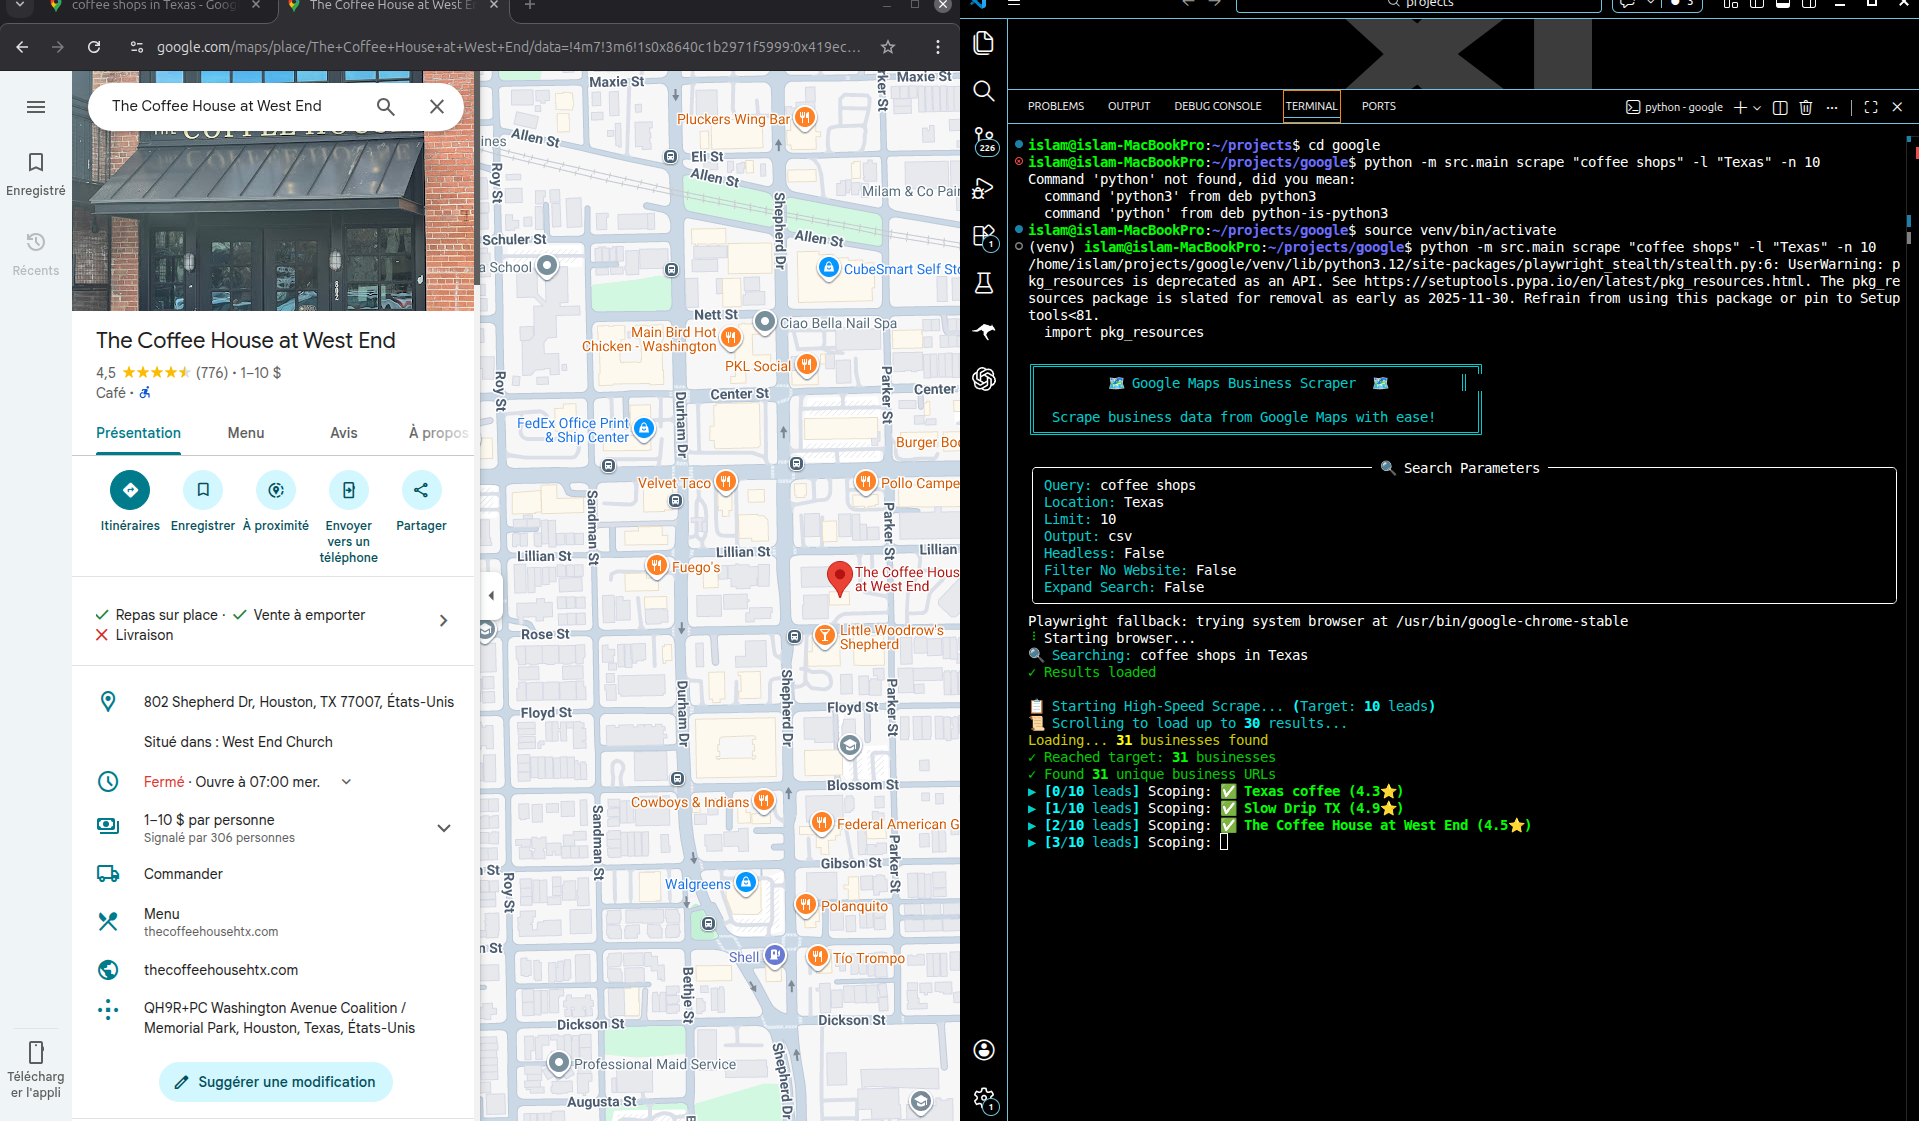Open the Testing beaker view
This screenshot has height=1121, width=1919.
tap(983, 283)
